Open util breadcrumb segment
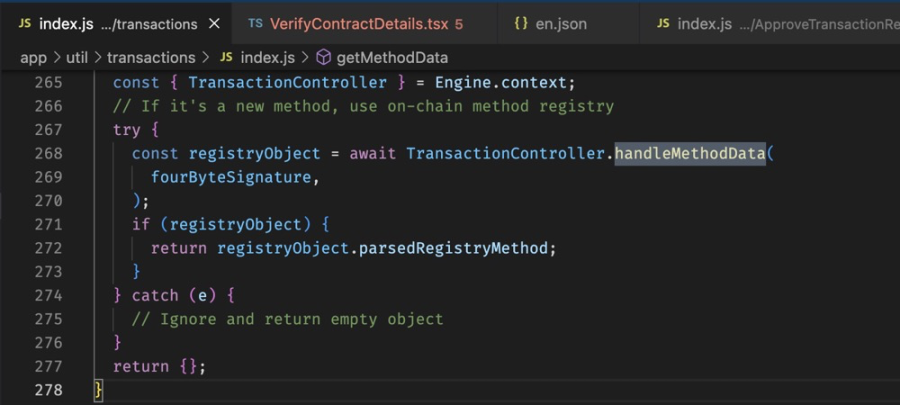This screenshot has width=900, height=405. 76,58
